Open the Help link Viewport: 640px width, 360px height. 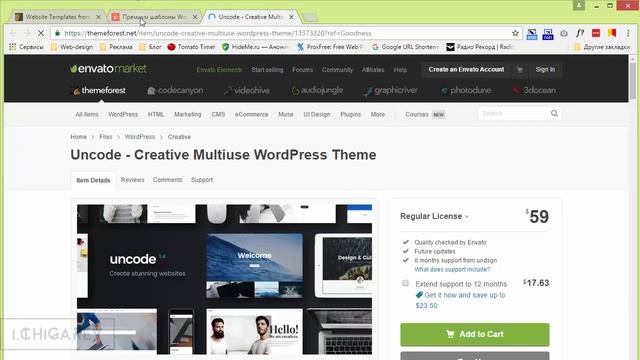pyautogui.click(x=400, y=70)
